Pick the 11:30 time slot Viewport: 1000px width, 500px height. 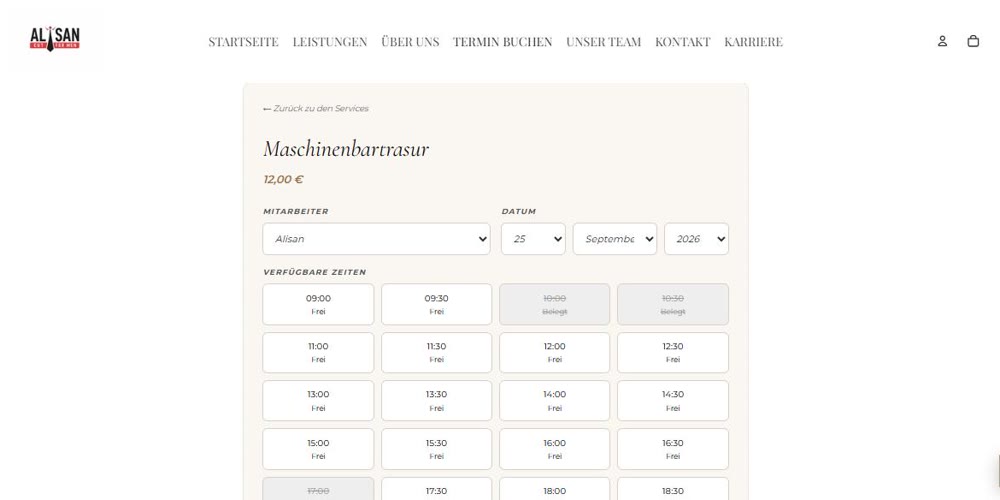(x=437, y=353)
